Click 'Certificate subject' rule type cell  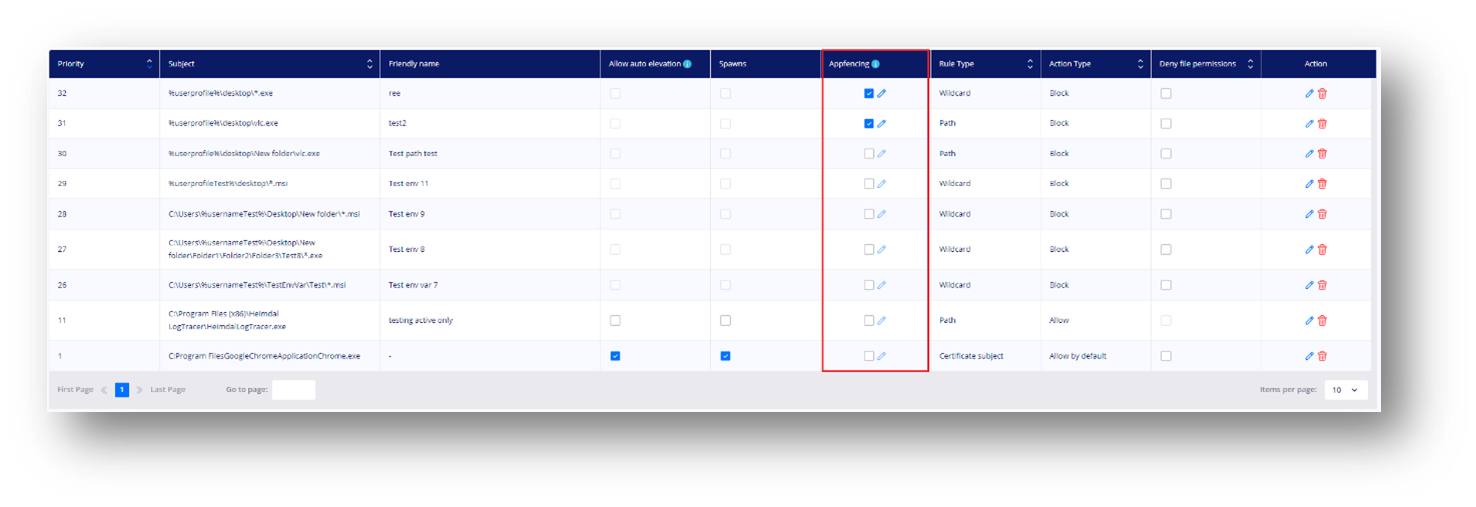point(971,356)
